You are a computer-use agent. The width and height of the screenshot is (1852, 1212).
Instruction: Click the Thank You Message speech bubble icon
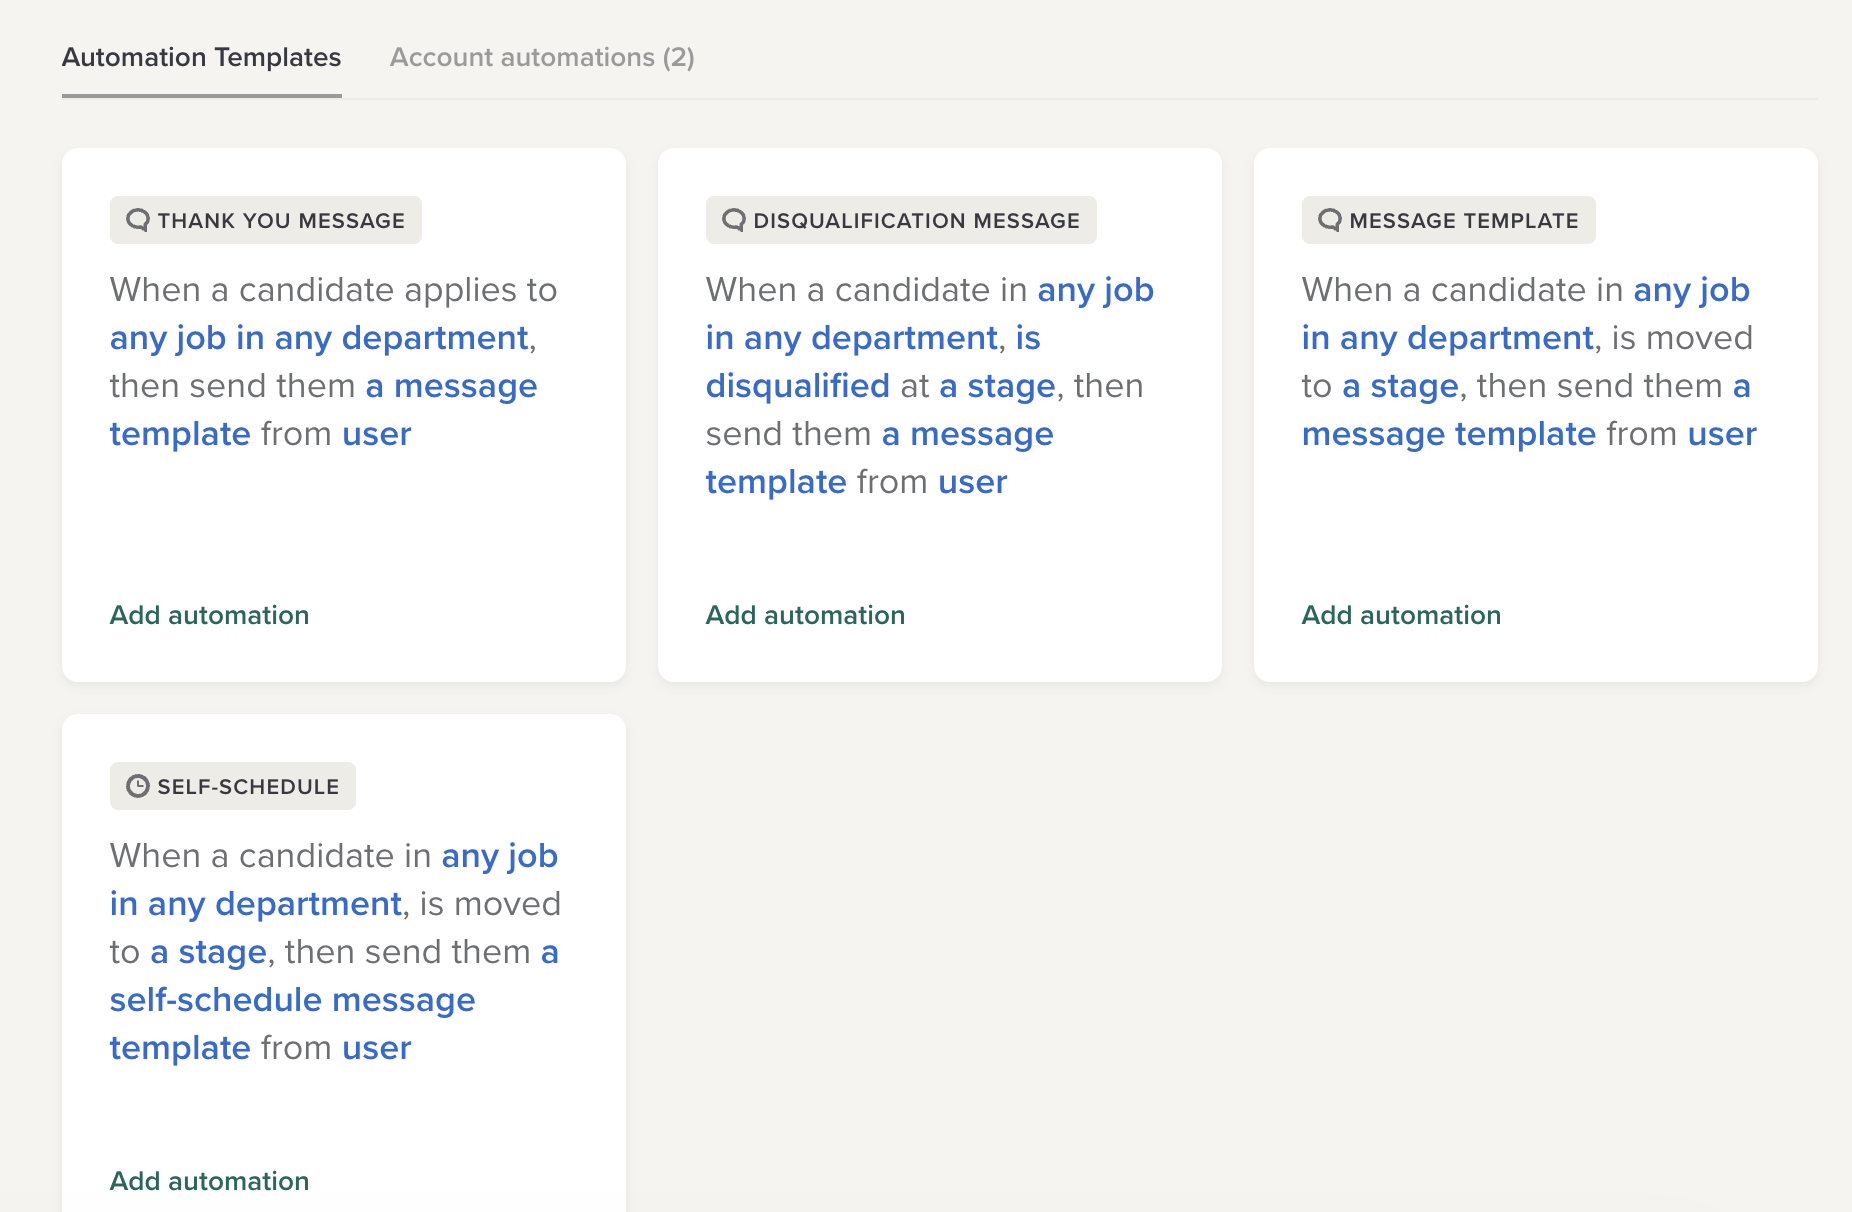(x=138, y=220)
